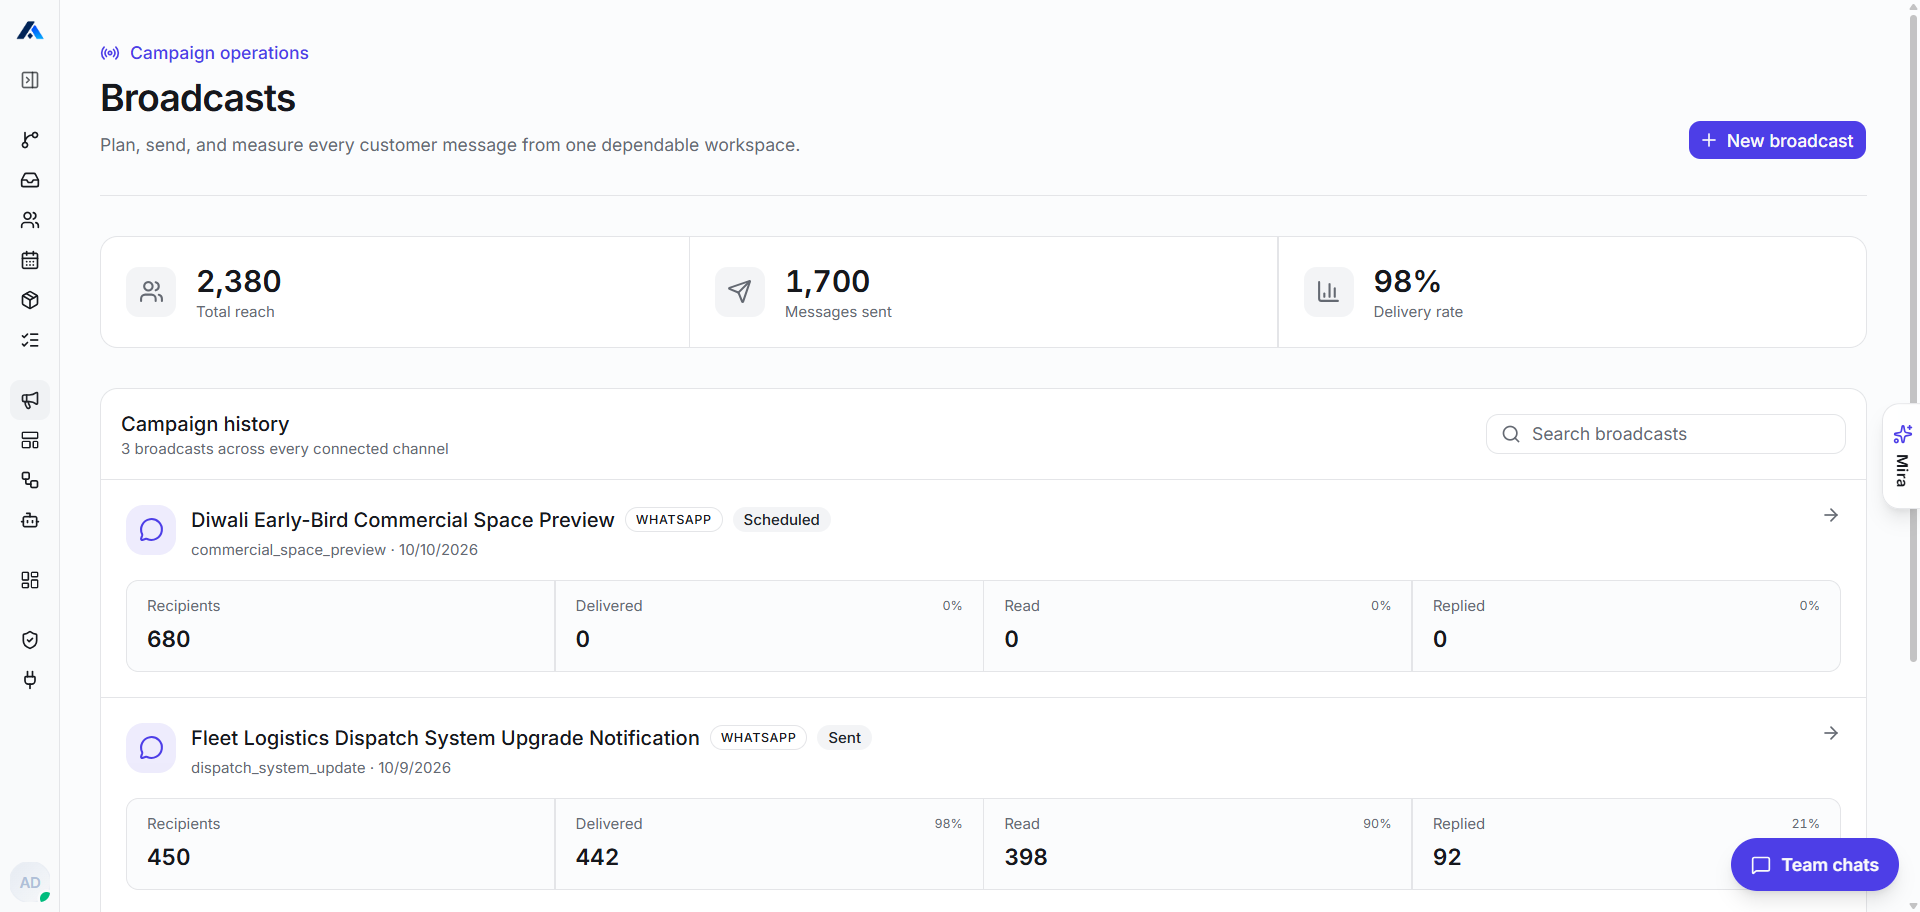Open Diwali Early-Bird broadcast arrow

coord(1831,515)
